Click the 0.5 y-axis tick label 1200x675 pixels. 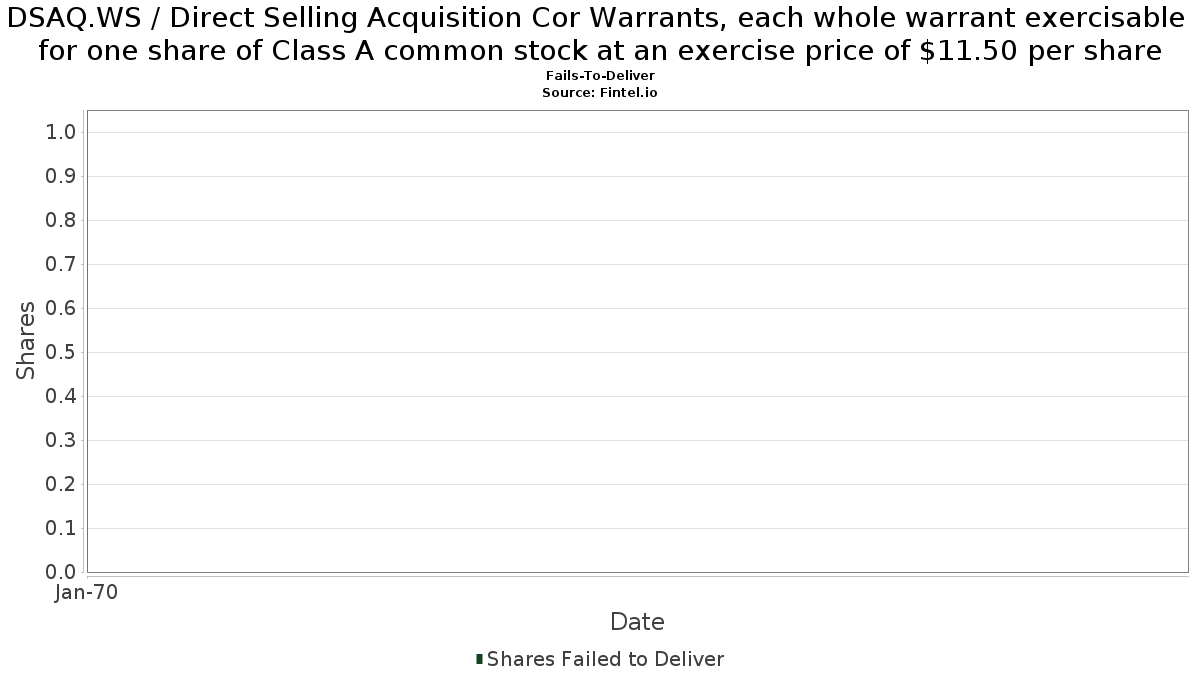61,353
